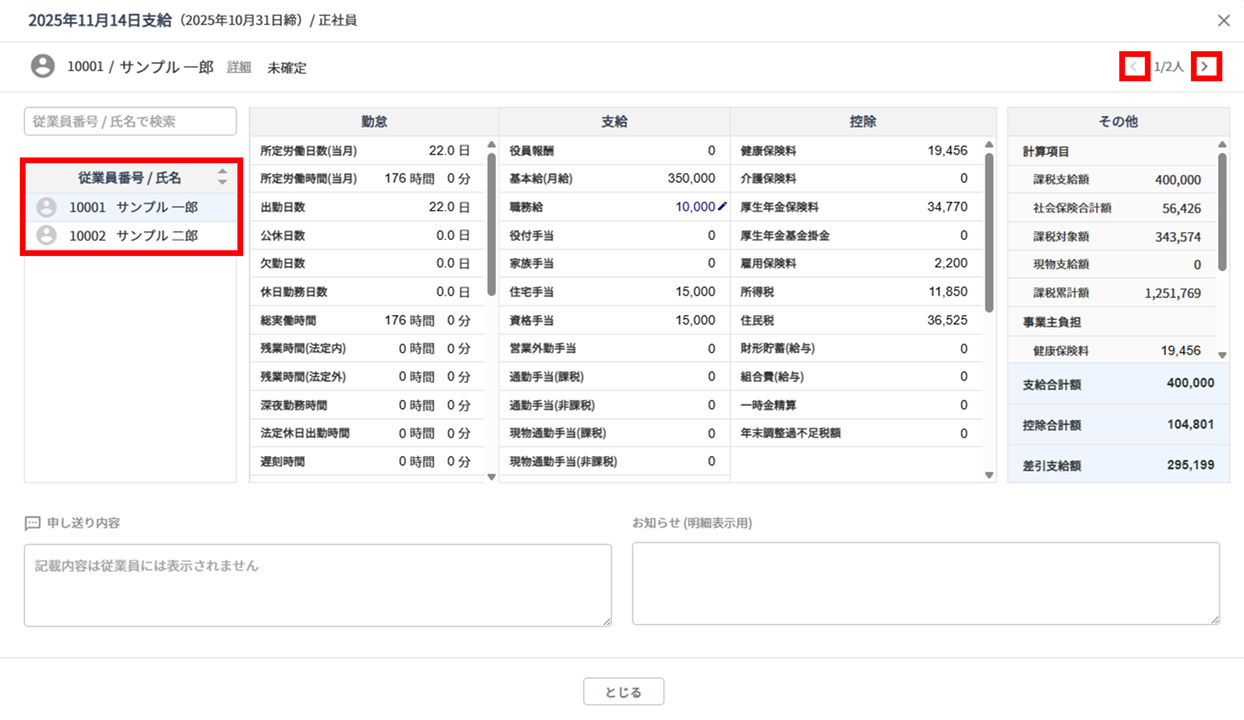Select employee 10002 サンプル 二郎
1244x720 pixels.
pos(133,235)
